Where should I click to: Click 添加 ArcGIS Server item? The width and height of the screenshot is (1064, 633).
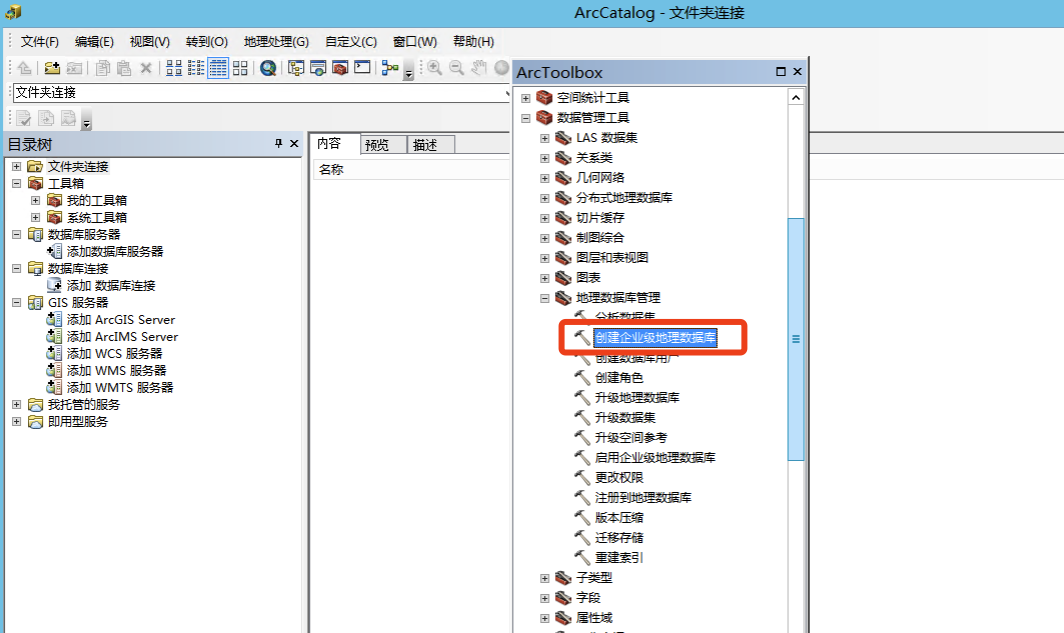[x=121, y=320]
